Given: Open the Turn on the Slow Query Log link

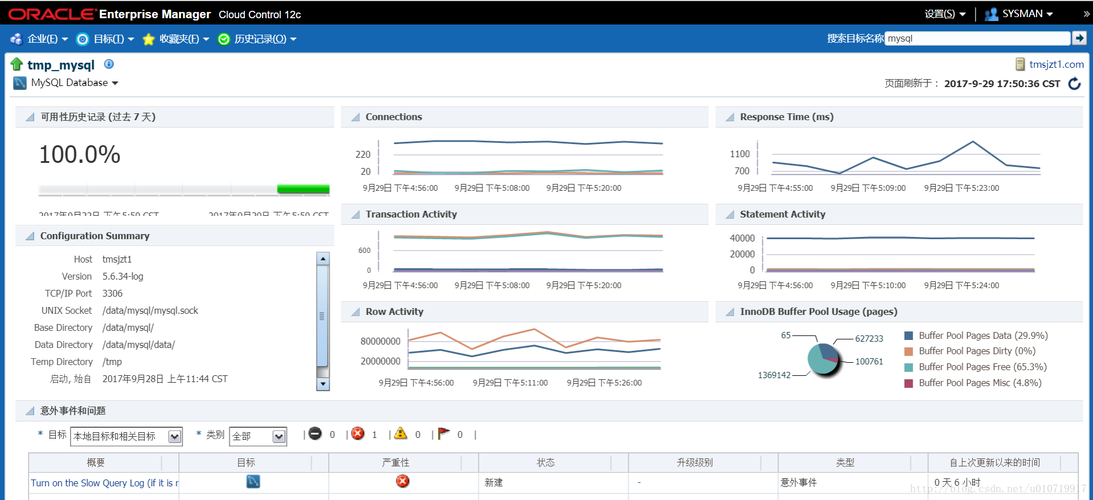Looking at the screenshot, I should click(x=105, y=482).
